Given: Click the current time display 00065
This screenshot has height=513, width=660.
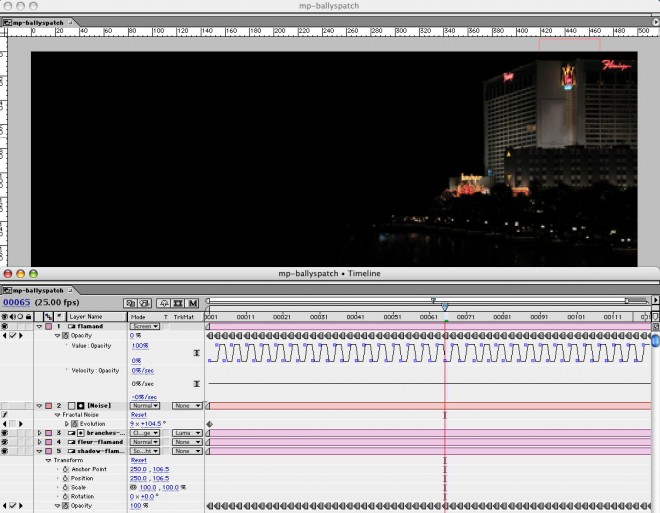Looking at the screenshot, I should click(18, 302).
